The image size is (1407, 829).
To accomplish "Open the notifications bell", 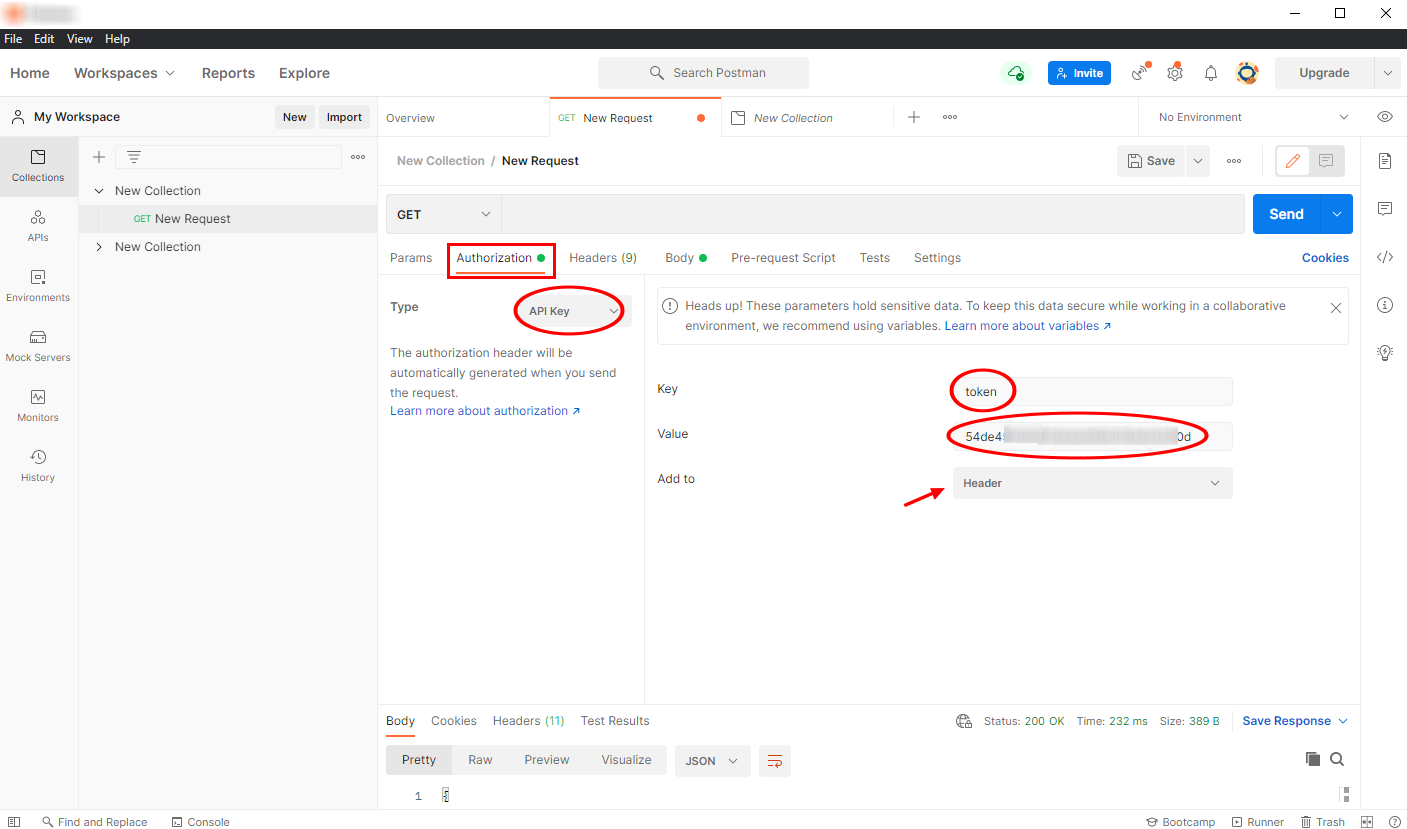I will [x=1211, y=73].
